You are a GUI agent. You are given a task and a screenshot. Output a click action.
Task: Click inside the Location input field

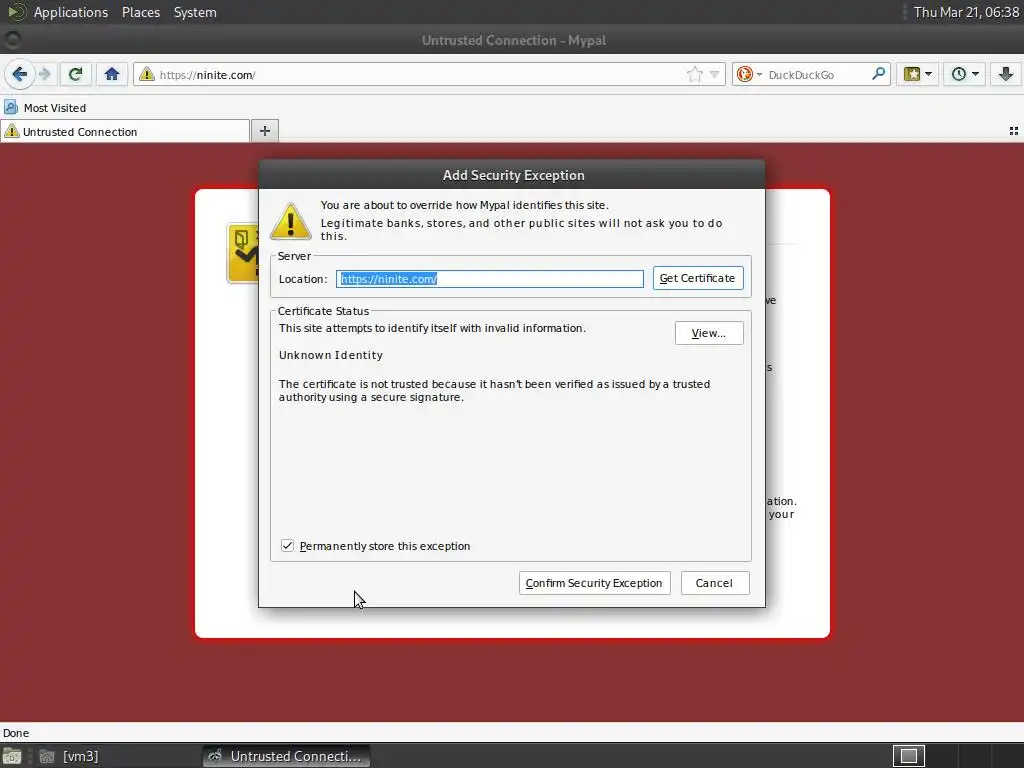[490, 279]
